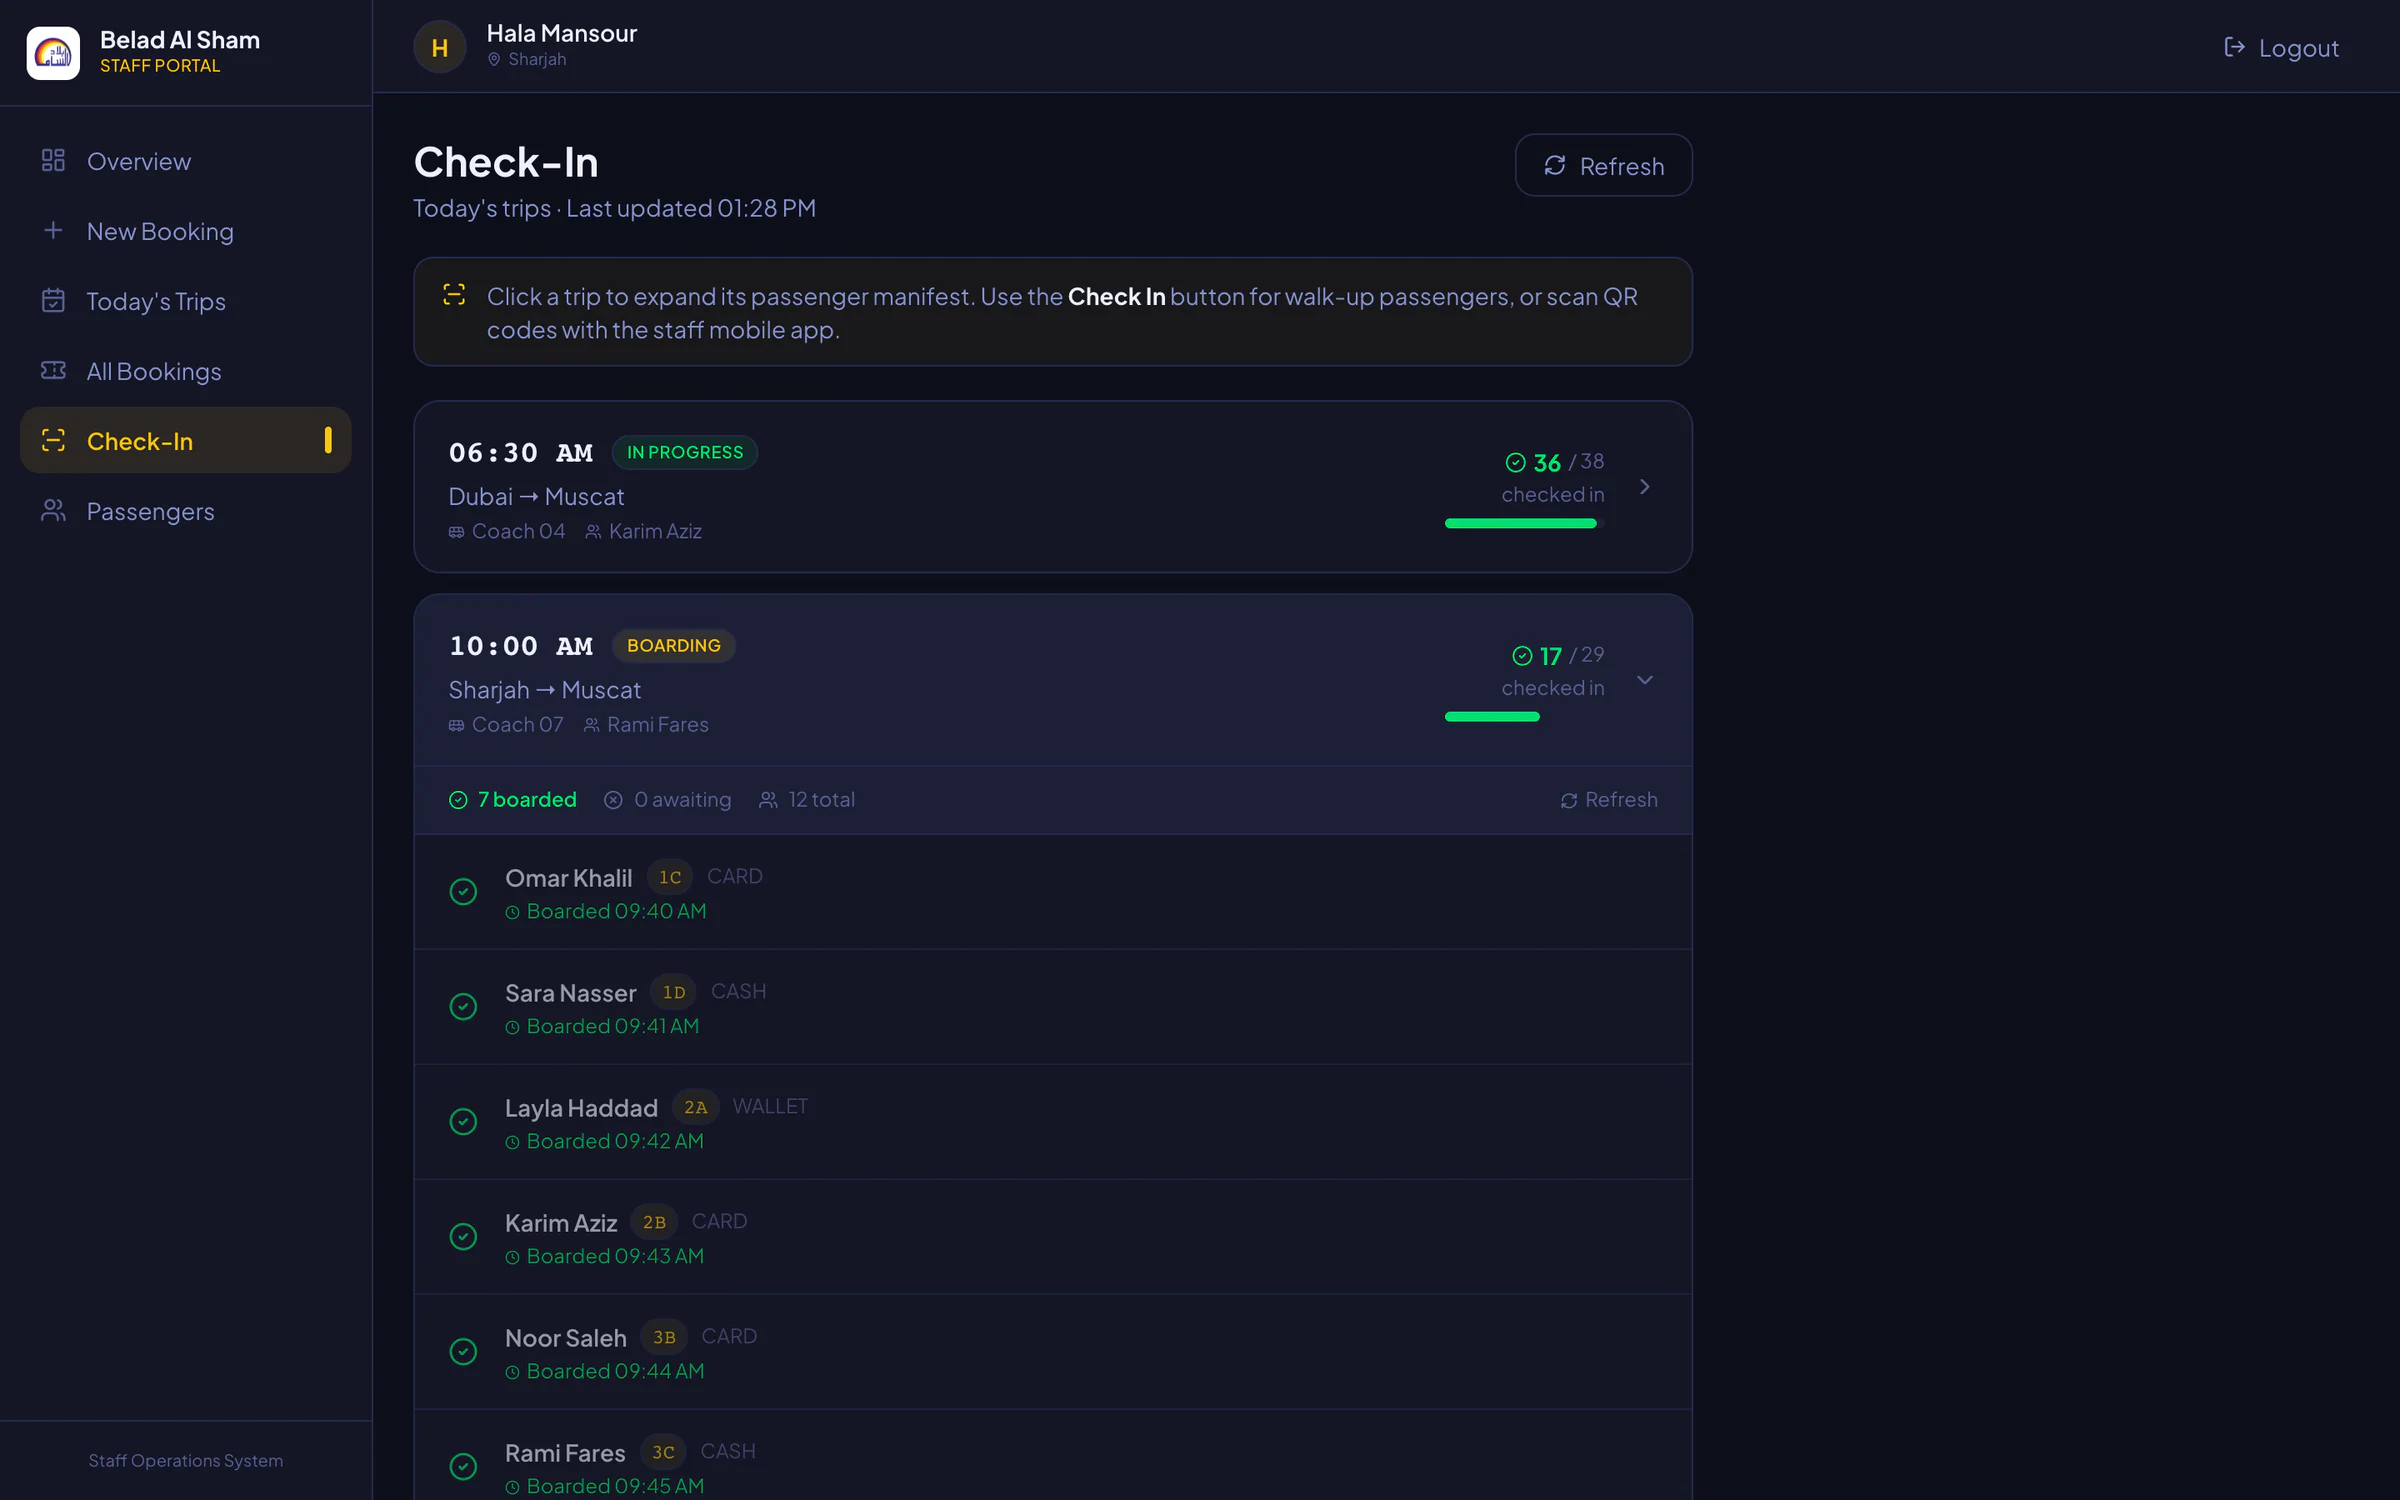The width and height of the screenshot is (2400, 1500).
Task: Click the clock icon by Boarded 09:43 AM
Action: click(x=512, y=1257)
